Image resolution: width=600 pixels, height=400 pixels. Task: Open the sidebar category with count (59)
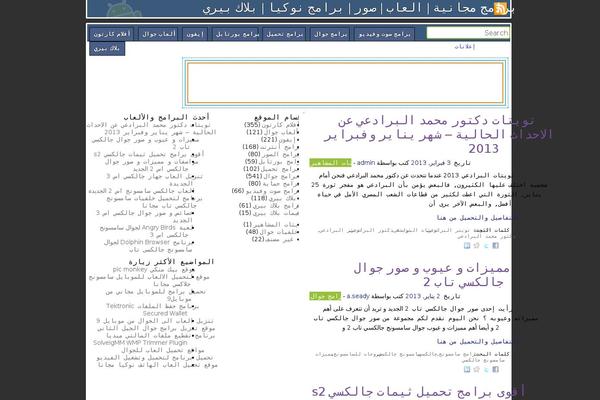(272, 162)
